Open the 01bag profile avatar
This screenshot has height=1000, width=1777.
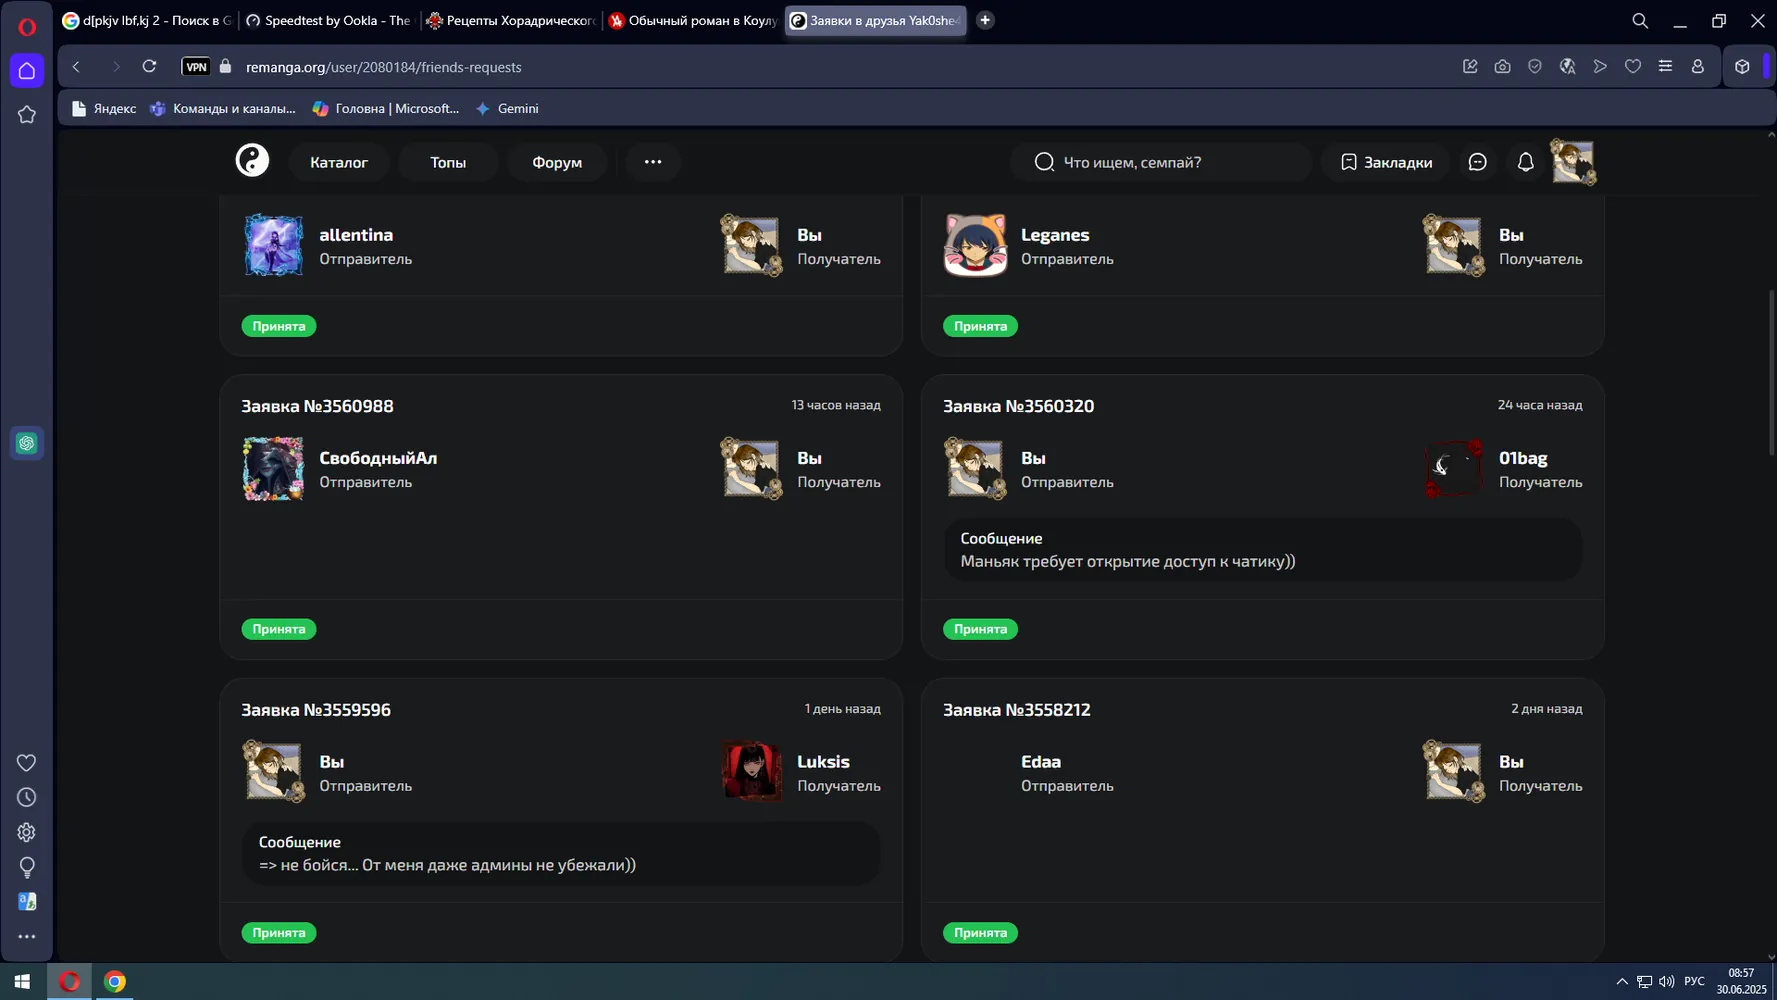click(1453, 468)
